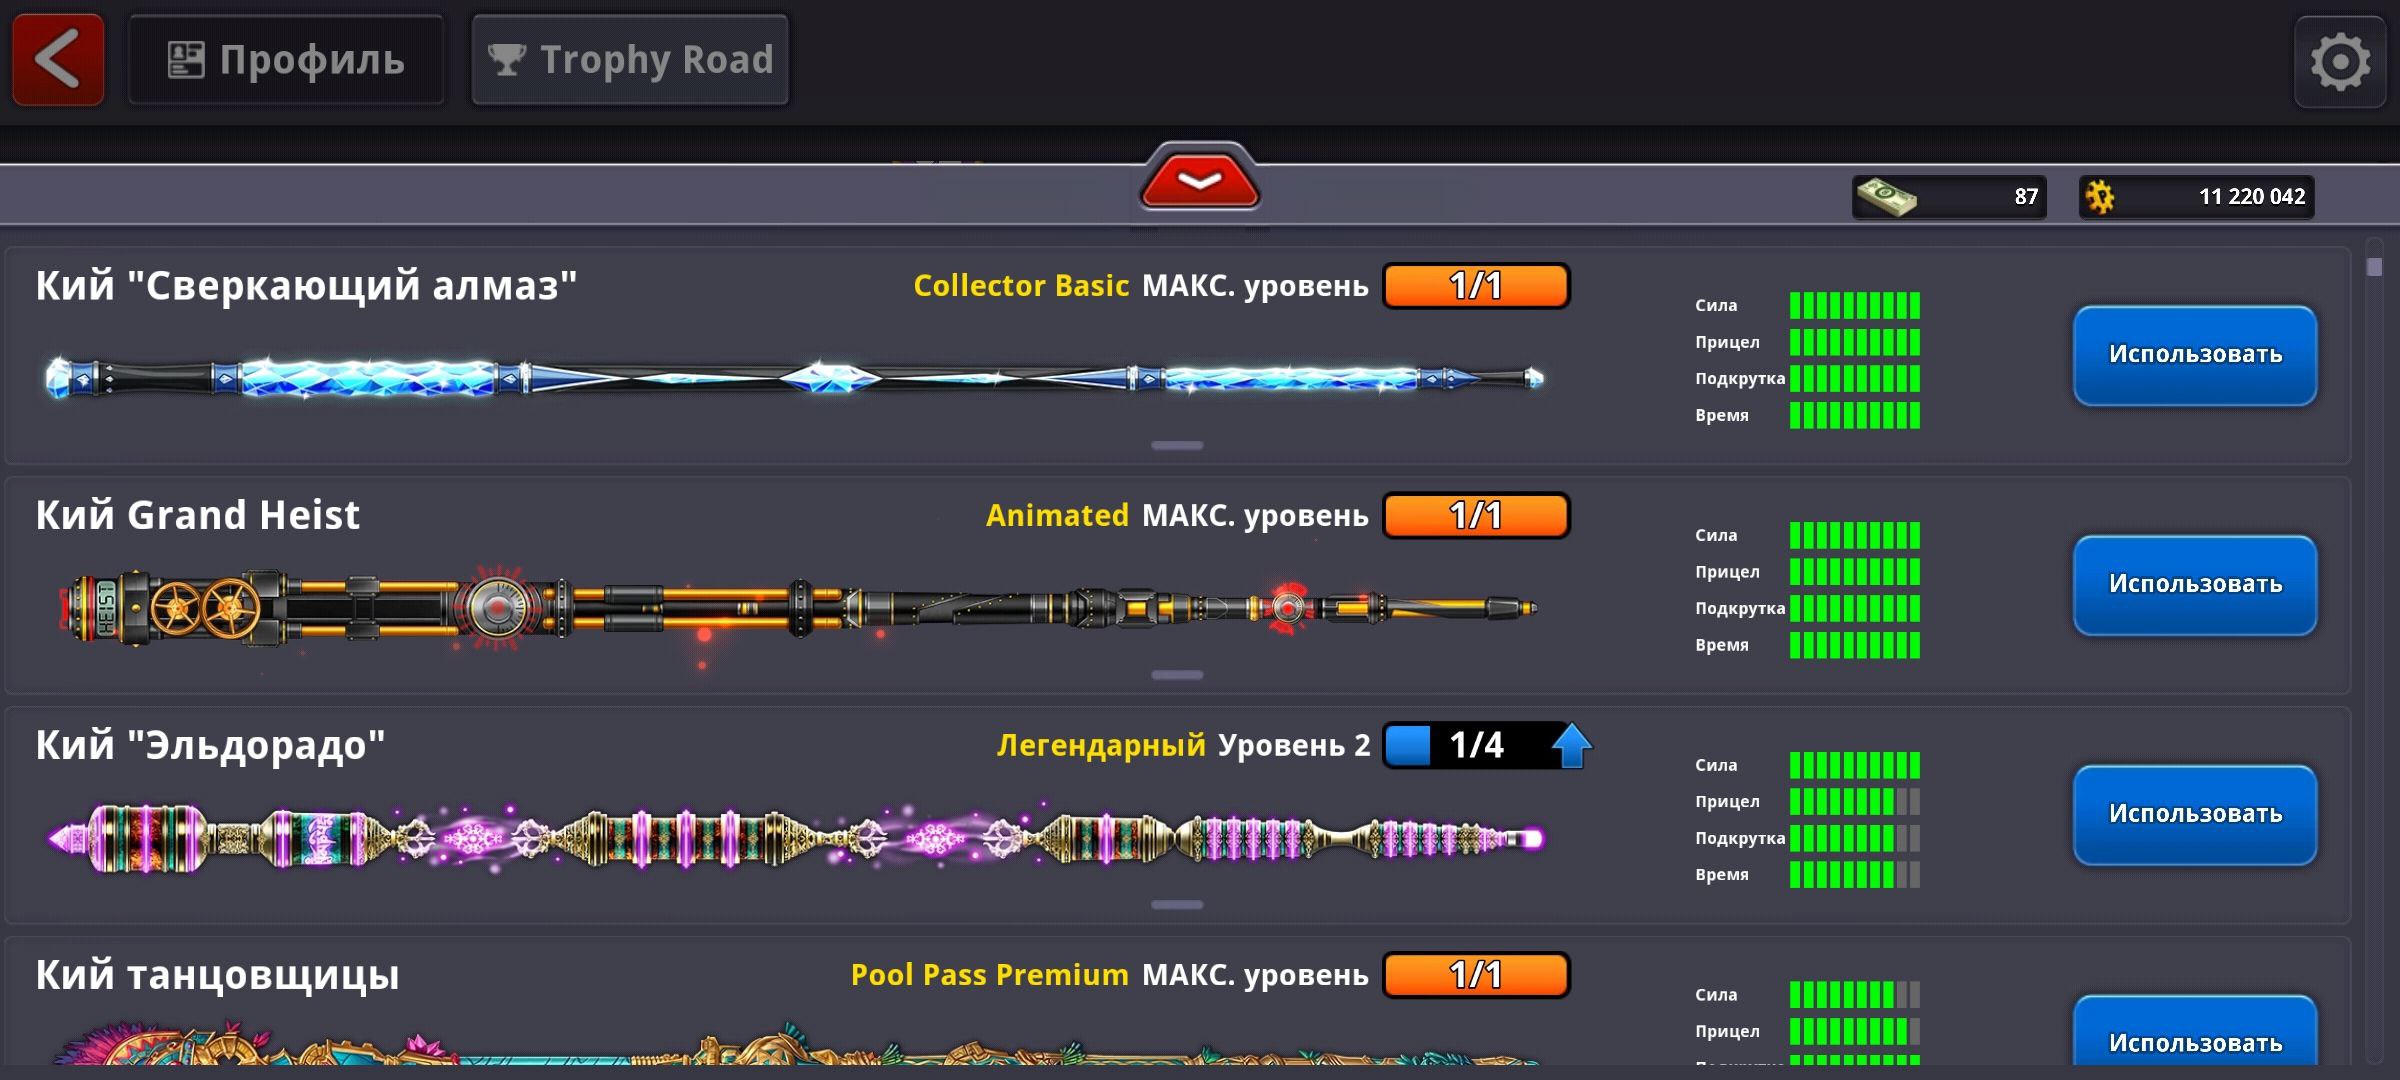Use the Grand Heist cue
This screenshot has width=2400, height=1080.
(2195, 585)
